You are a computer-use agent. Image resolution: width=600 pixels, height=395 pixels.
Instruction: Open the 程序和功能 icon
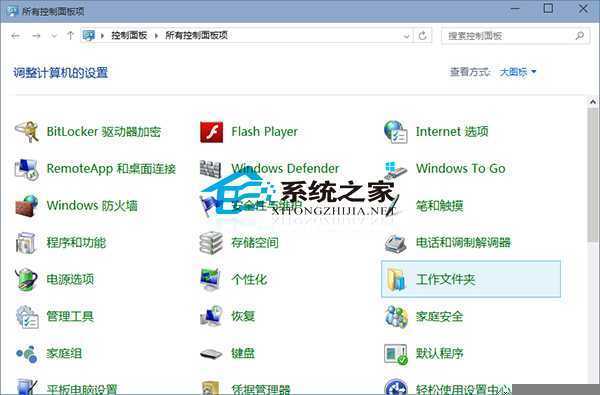pos(26,243)
